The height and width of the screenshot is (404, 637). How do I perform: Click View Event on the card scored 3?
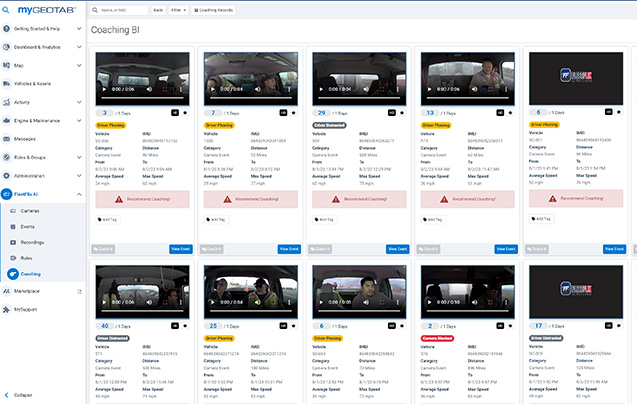coord(180,249)
